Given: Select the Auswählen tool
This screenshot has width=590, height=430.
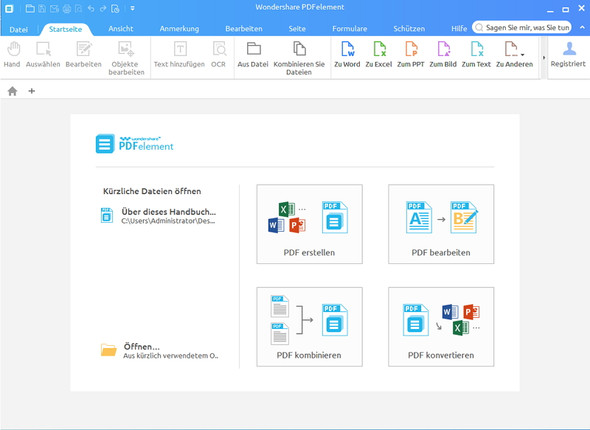Looking at the screenshot, I should (x=43, y=55).
